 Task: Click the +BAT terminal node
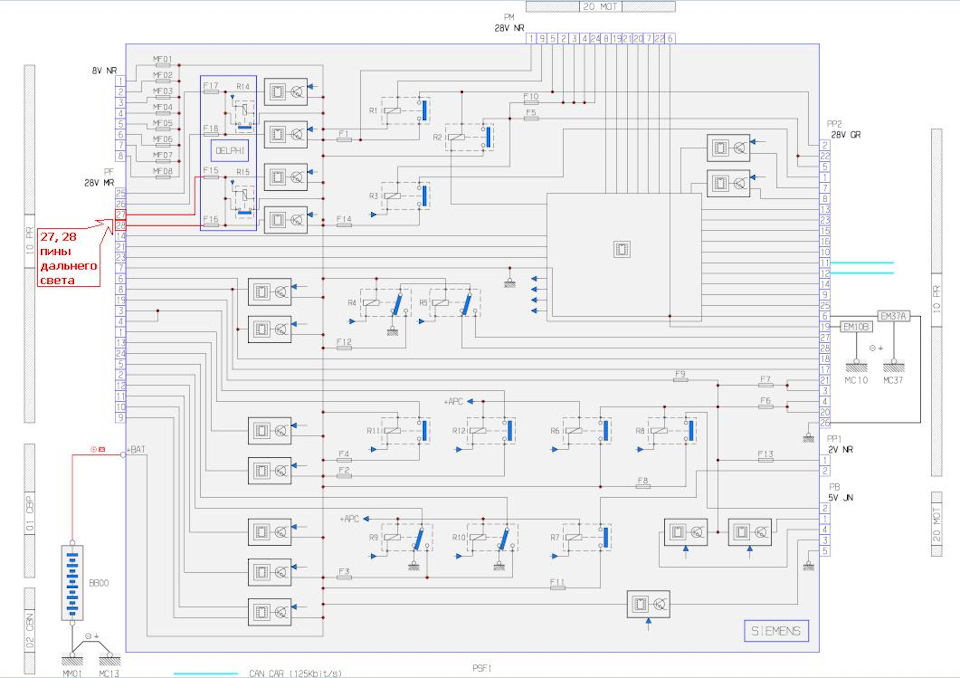coord(123,454)
